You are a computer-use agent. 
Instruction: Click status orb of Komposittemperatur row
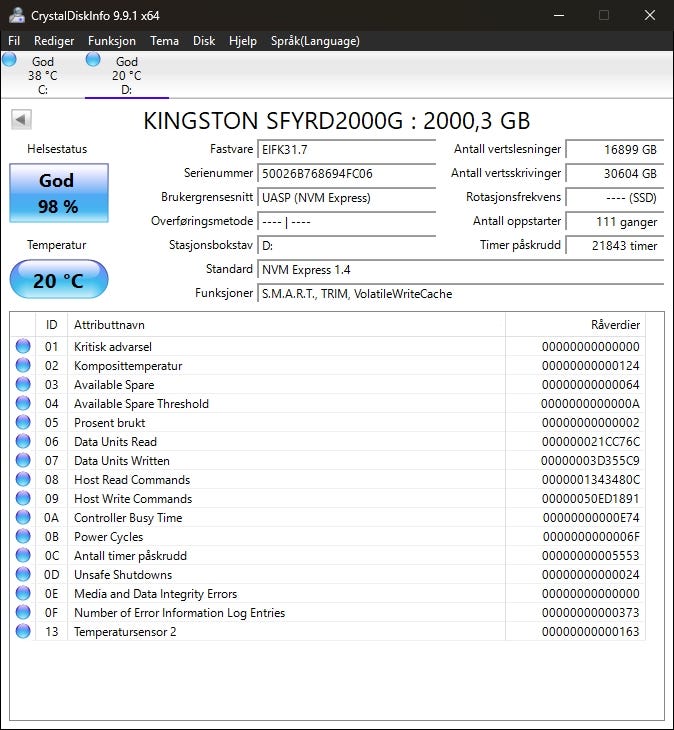pyautogui.click(x=23, y=365)
